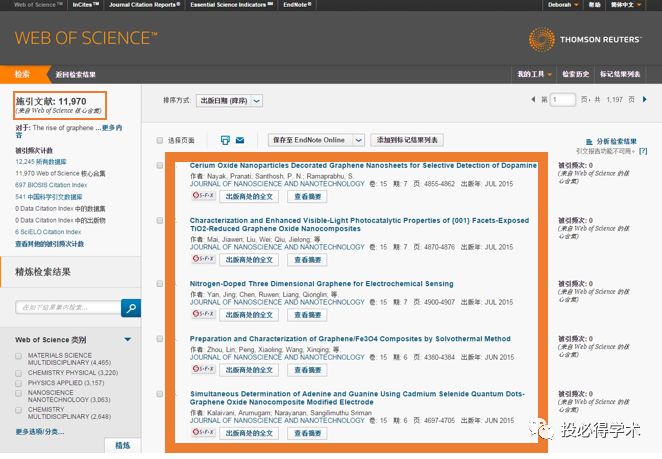Click Add to Marked List button
Image resolution: width=662 pixels, height=459 pixels.
[x=407, y=140]
